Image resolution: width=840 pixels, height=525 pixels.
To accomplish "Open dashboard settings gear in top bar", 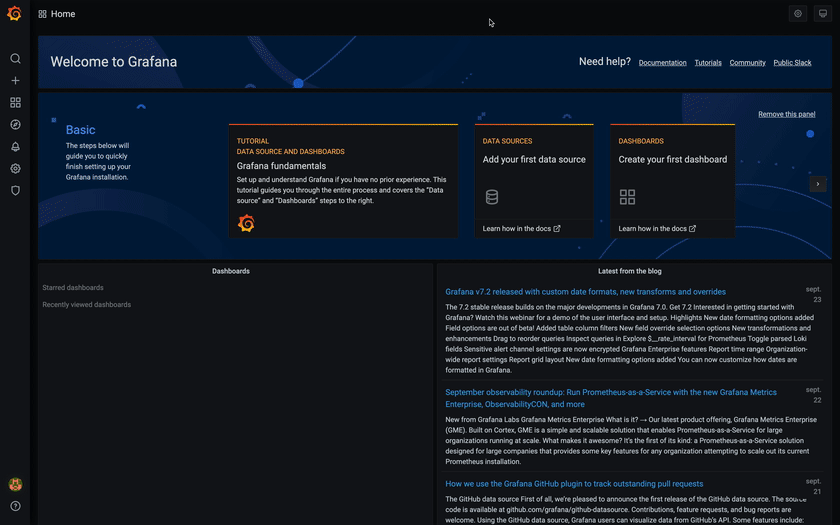I will click(x=798, y=14).
